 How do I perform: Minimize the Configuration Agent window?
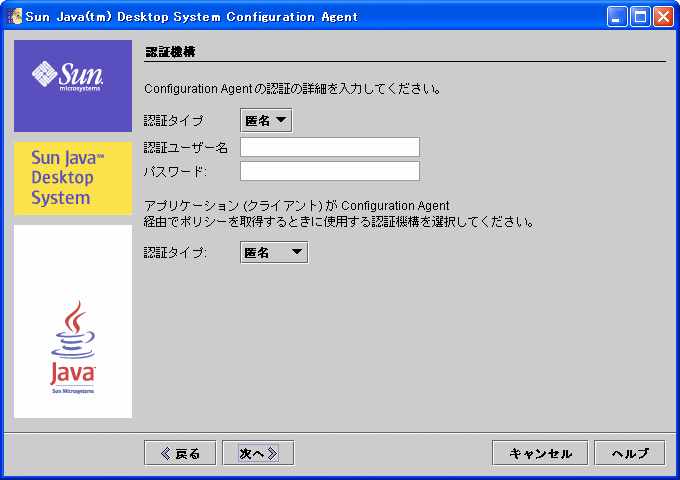click(x=616, y=17)
